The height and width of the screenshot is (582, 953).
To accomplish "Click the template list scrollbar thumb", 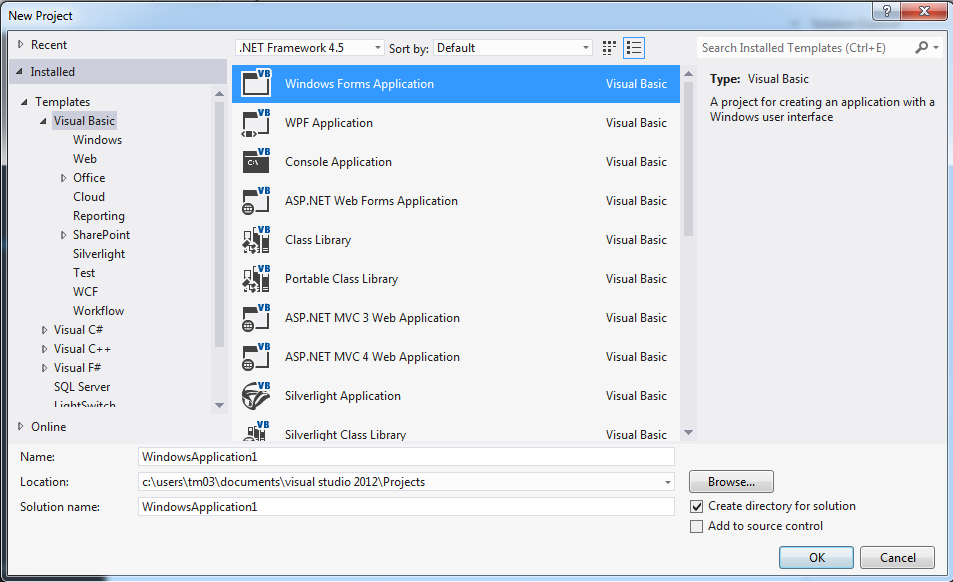I will click(x=689, y=159).
